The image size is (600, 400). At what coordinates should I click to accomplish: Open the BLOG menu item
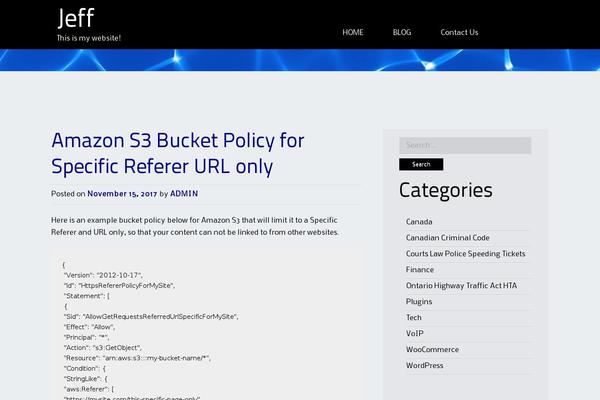click(x=402, y=33)
